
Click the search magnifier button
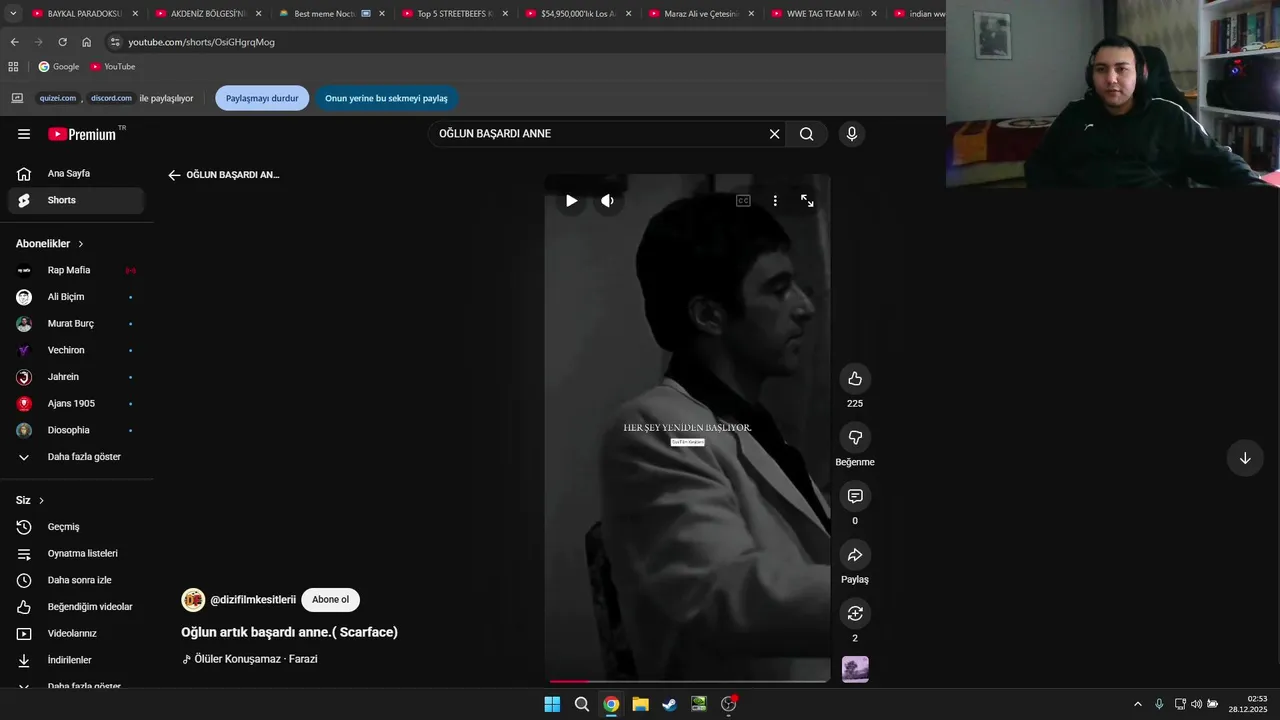coord(806,134)
